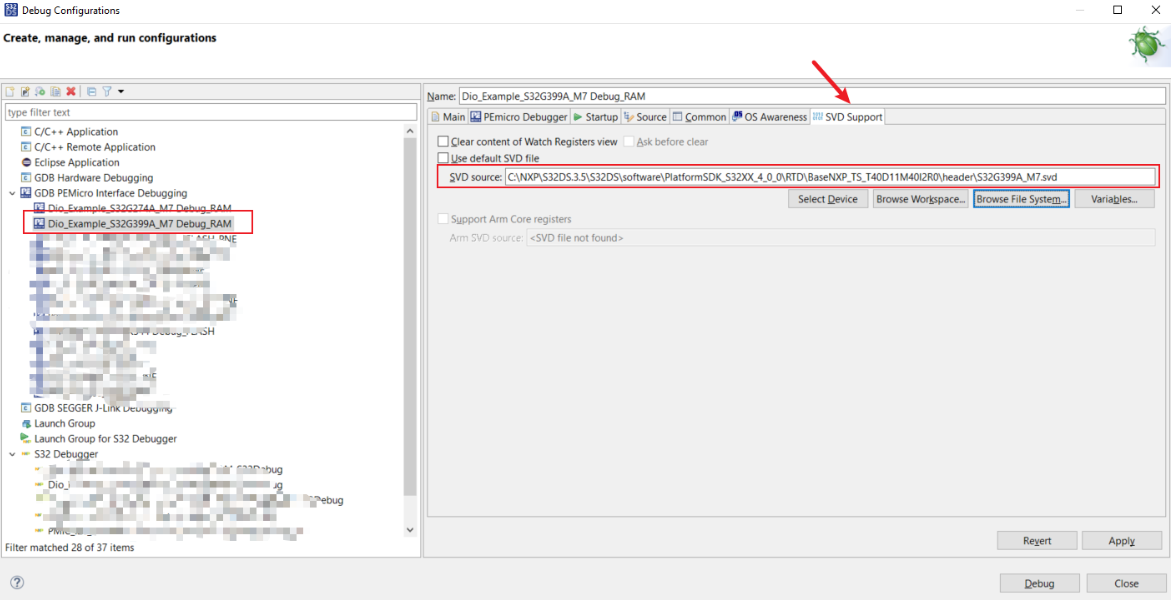Viewport: 1171px width, 600px height.
Task: Click GDB SEGGER J-Link Debugging icon
Action: coord(27,408)
